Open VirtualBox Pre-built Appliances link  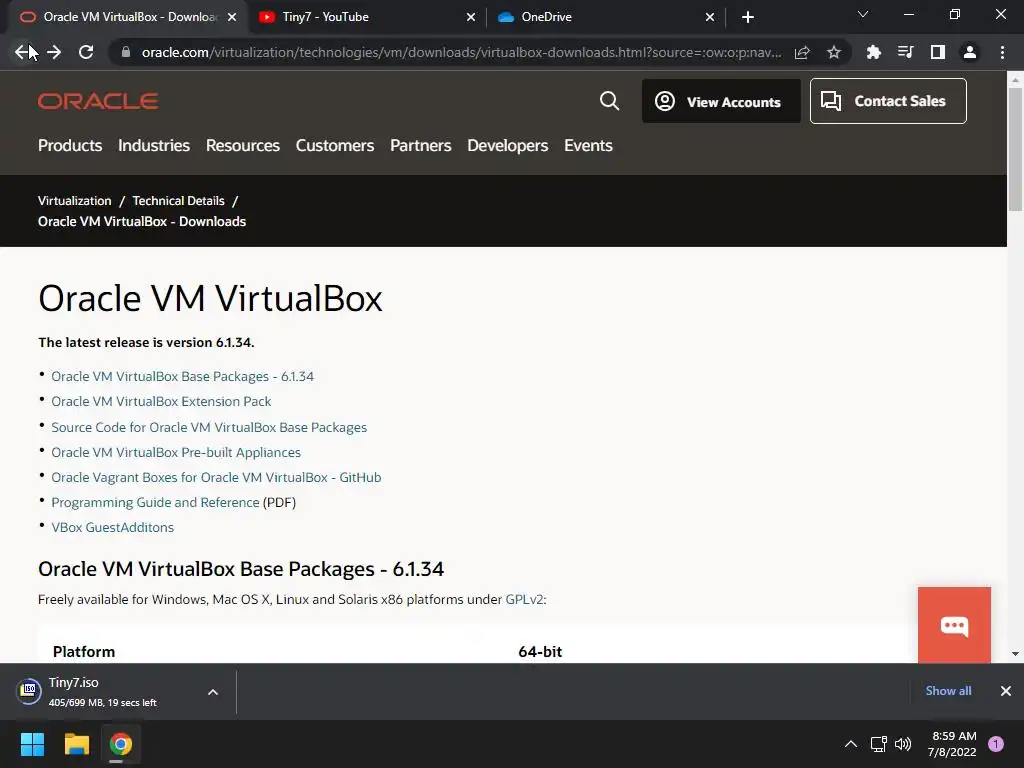[176, 453]
